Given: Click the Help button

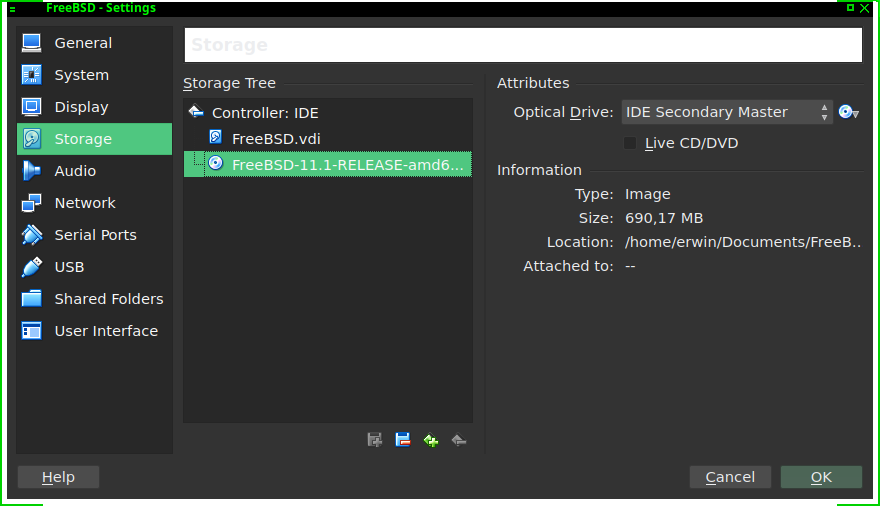Looking at the screenshot, I should (x=58, y=477).
